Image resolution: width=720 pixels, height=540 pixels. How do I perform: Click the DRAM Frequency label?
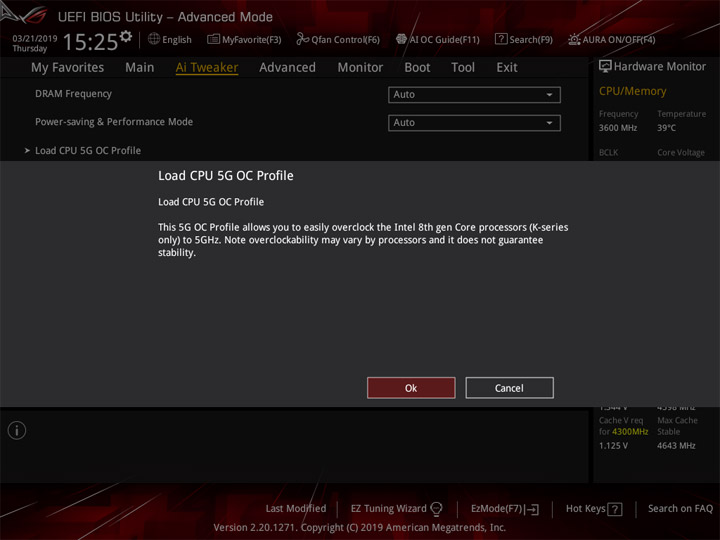tap(73, 94)
